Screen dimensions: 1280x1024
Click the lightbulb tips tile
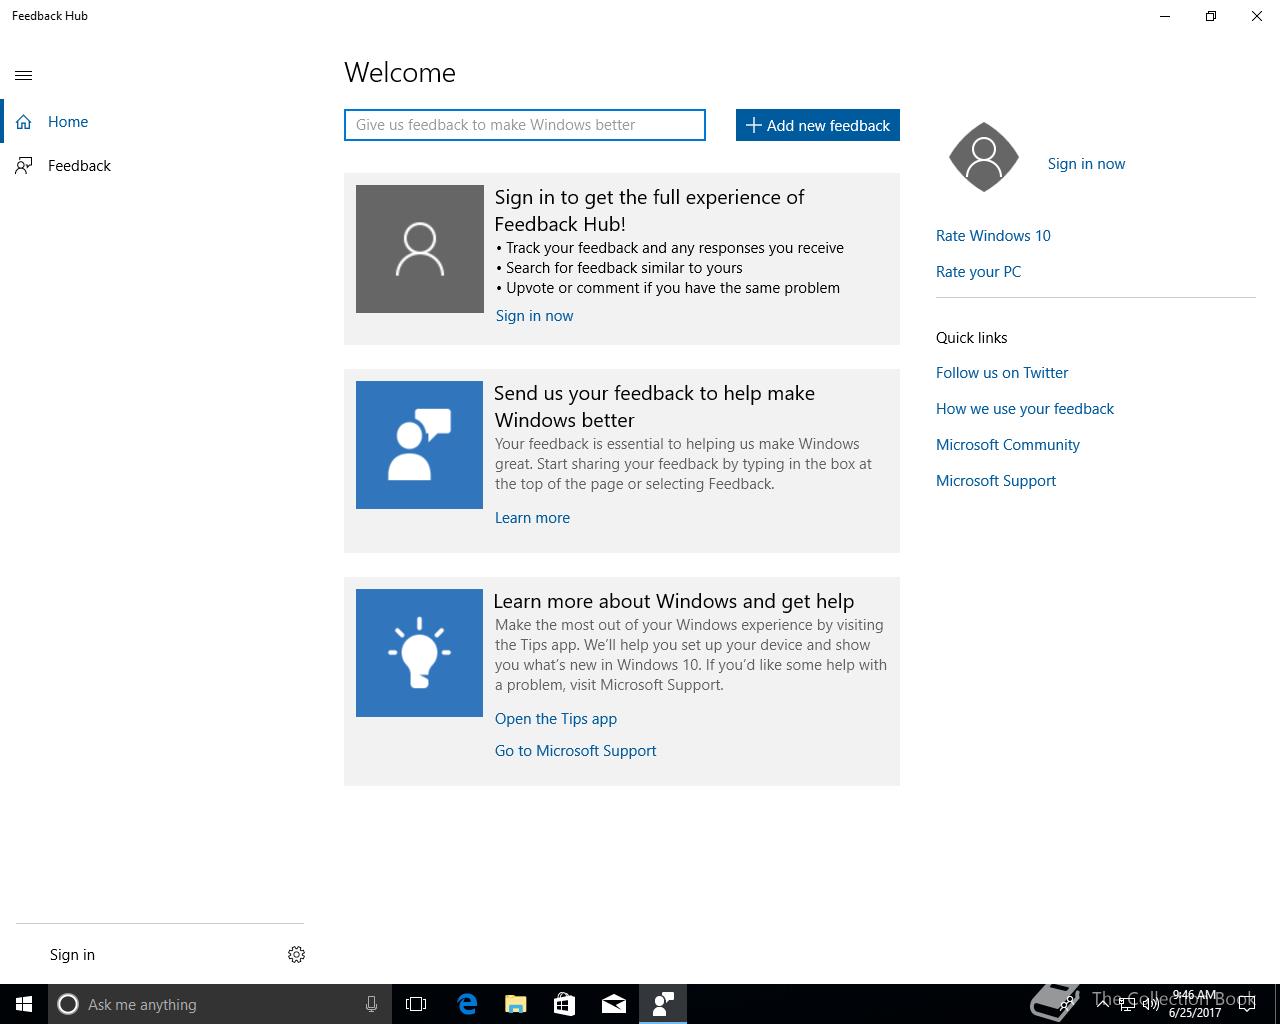420,653
